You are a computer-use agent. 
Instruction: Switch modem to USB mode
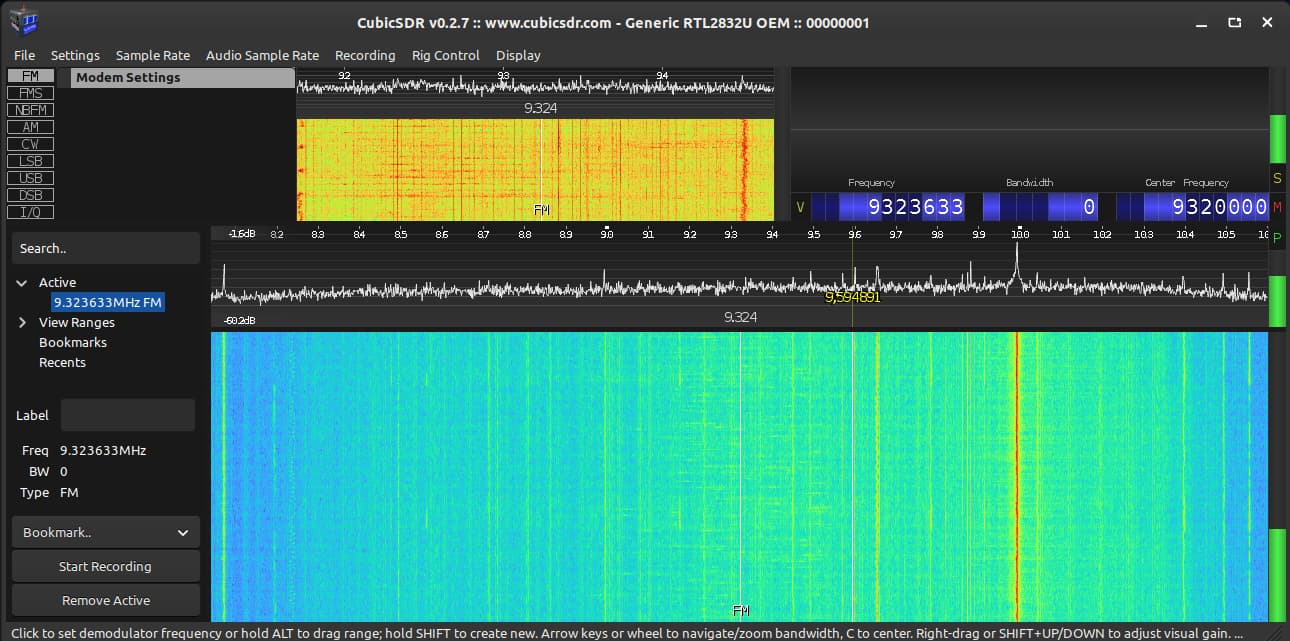[30, 178]
